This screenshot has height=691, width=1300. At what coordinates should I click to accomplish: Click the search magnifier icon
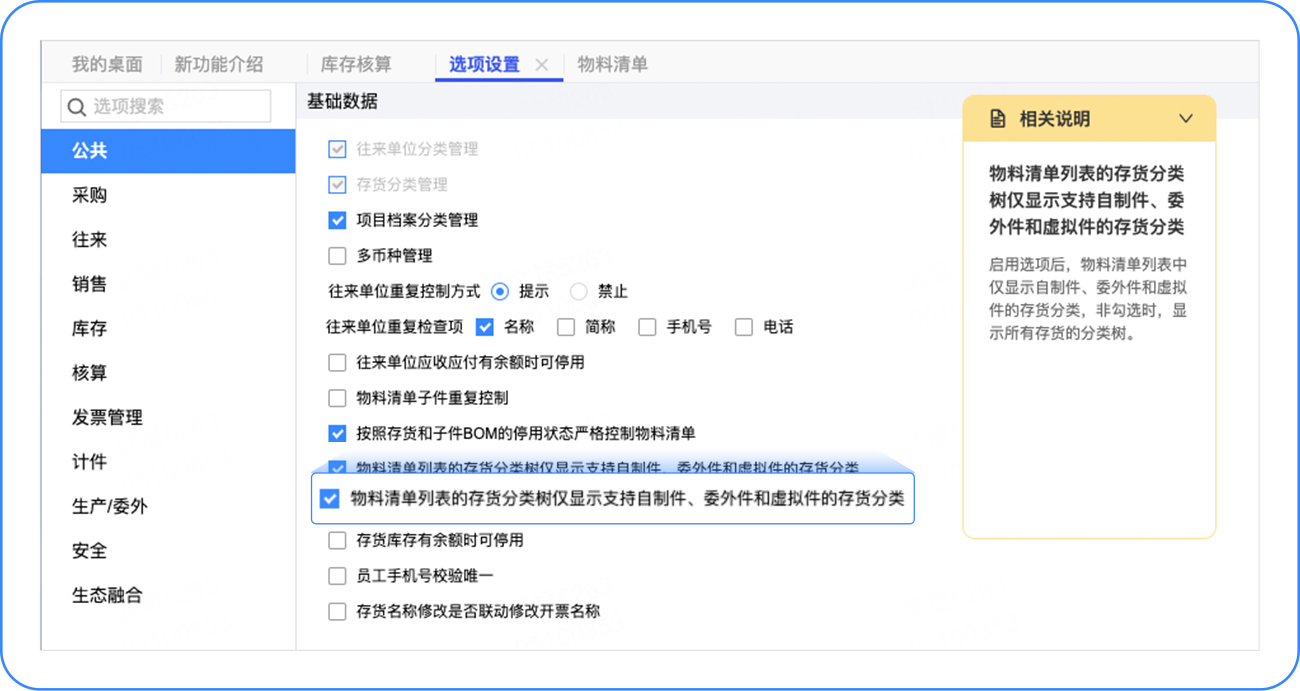[77, 106]
